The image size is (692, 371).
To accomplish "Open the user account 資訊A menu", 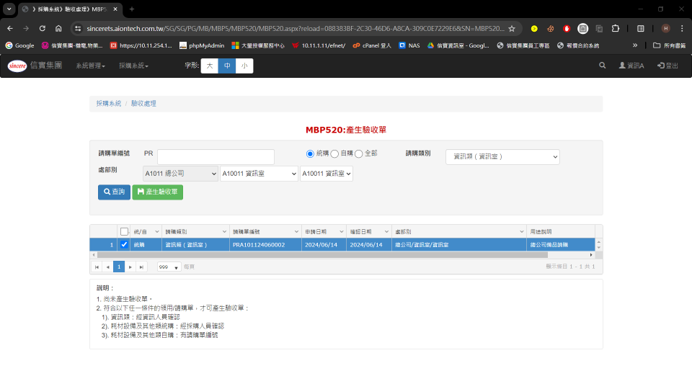I will 632,66.
